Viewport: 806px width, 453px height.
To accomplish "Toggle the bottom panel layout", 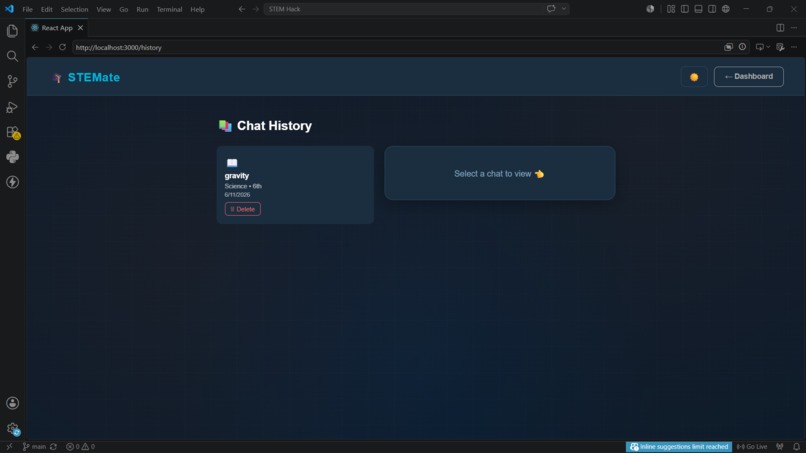I will tap(698, 9).
